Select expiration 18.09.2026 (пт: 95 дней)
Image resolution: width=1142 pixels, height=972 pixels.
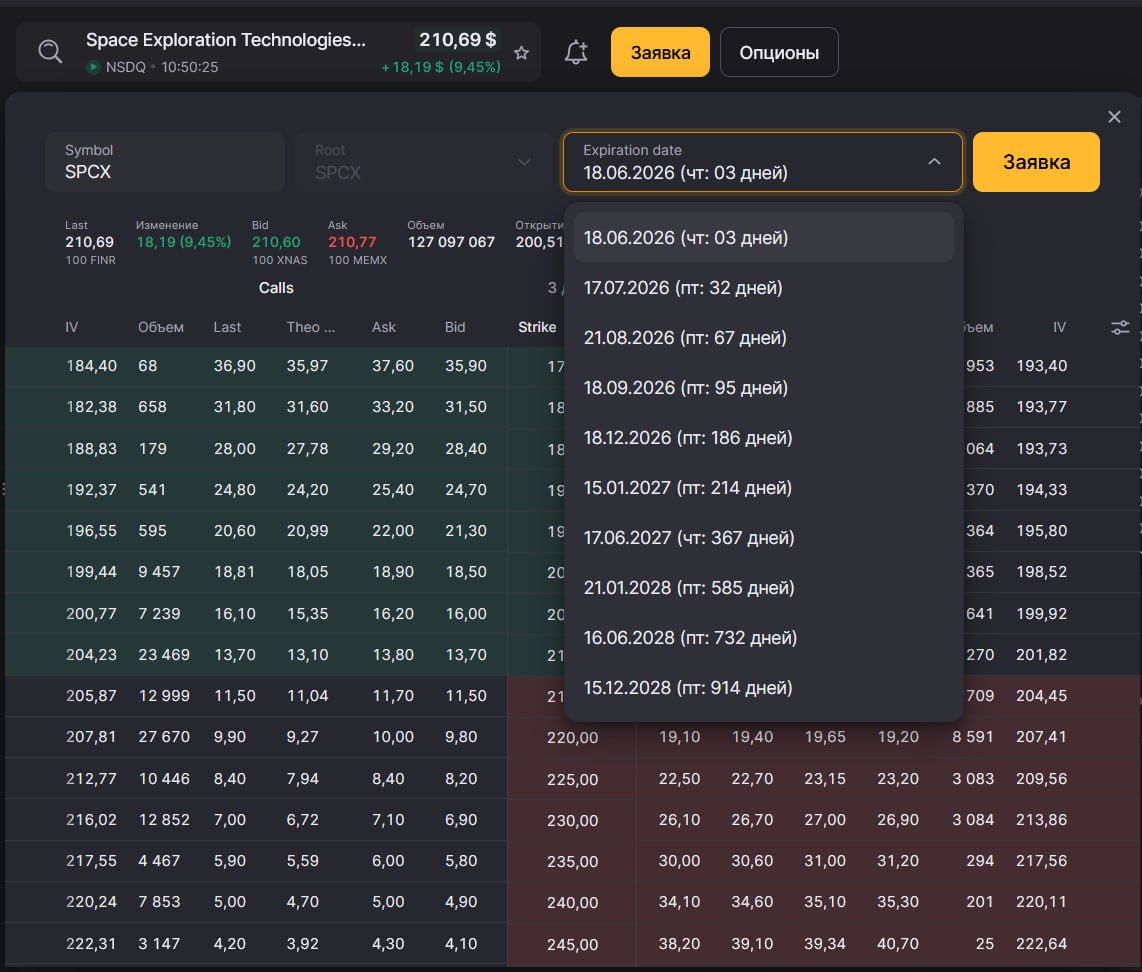tap(763, 387)
